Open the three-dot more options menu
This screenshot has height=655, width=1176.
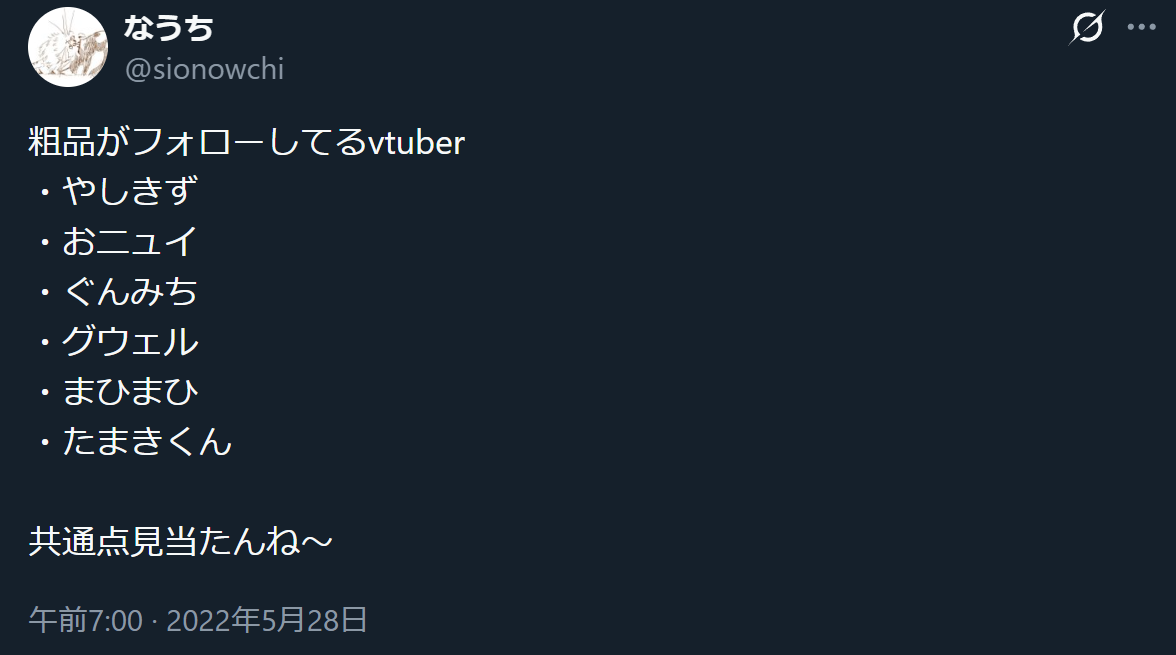point(1141,28)
